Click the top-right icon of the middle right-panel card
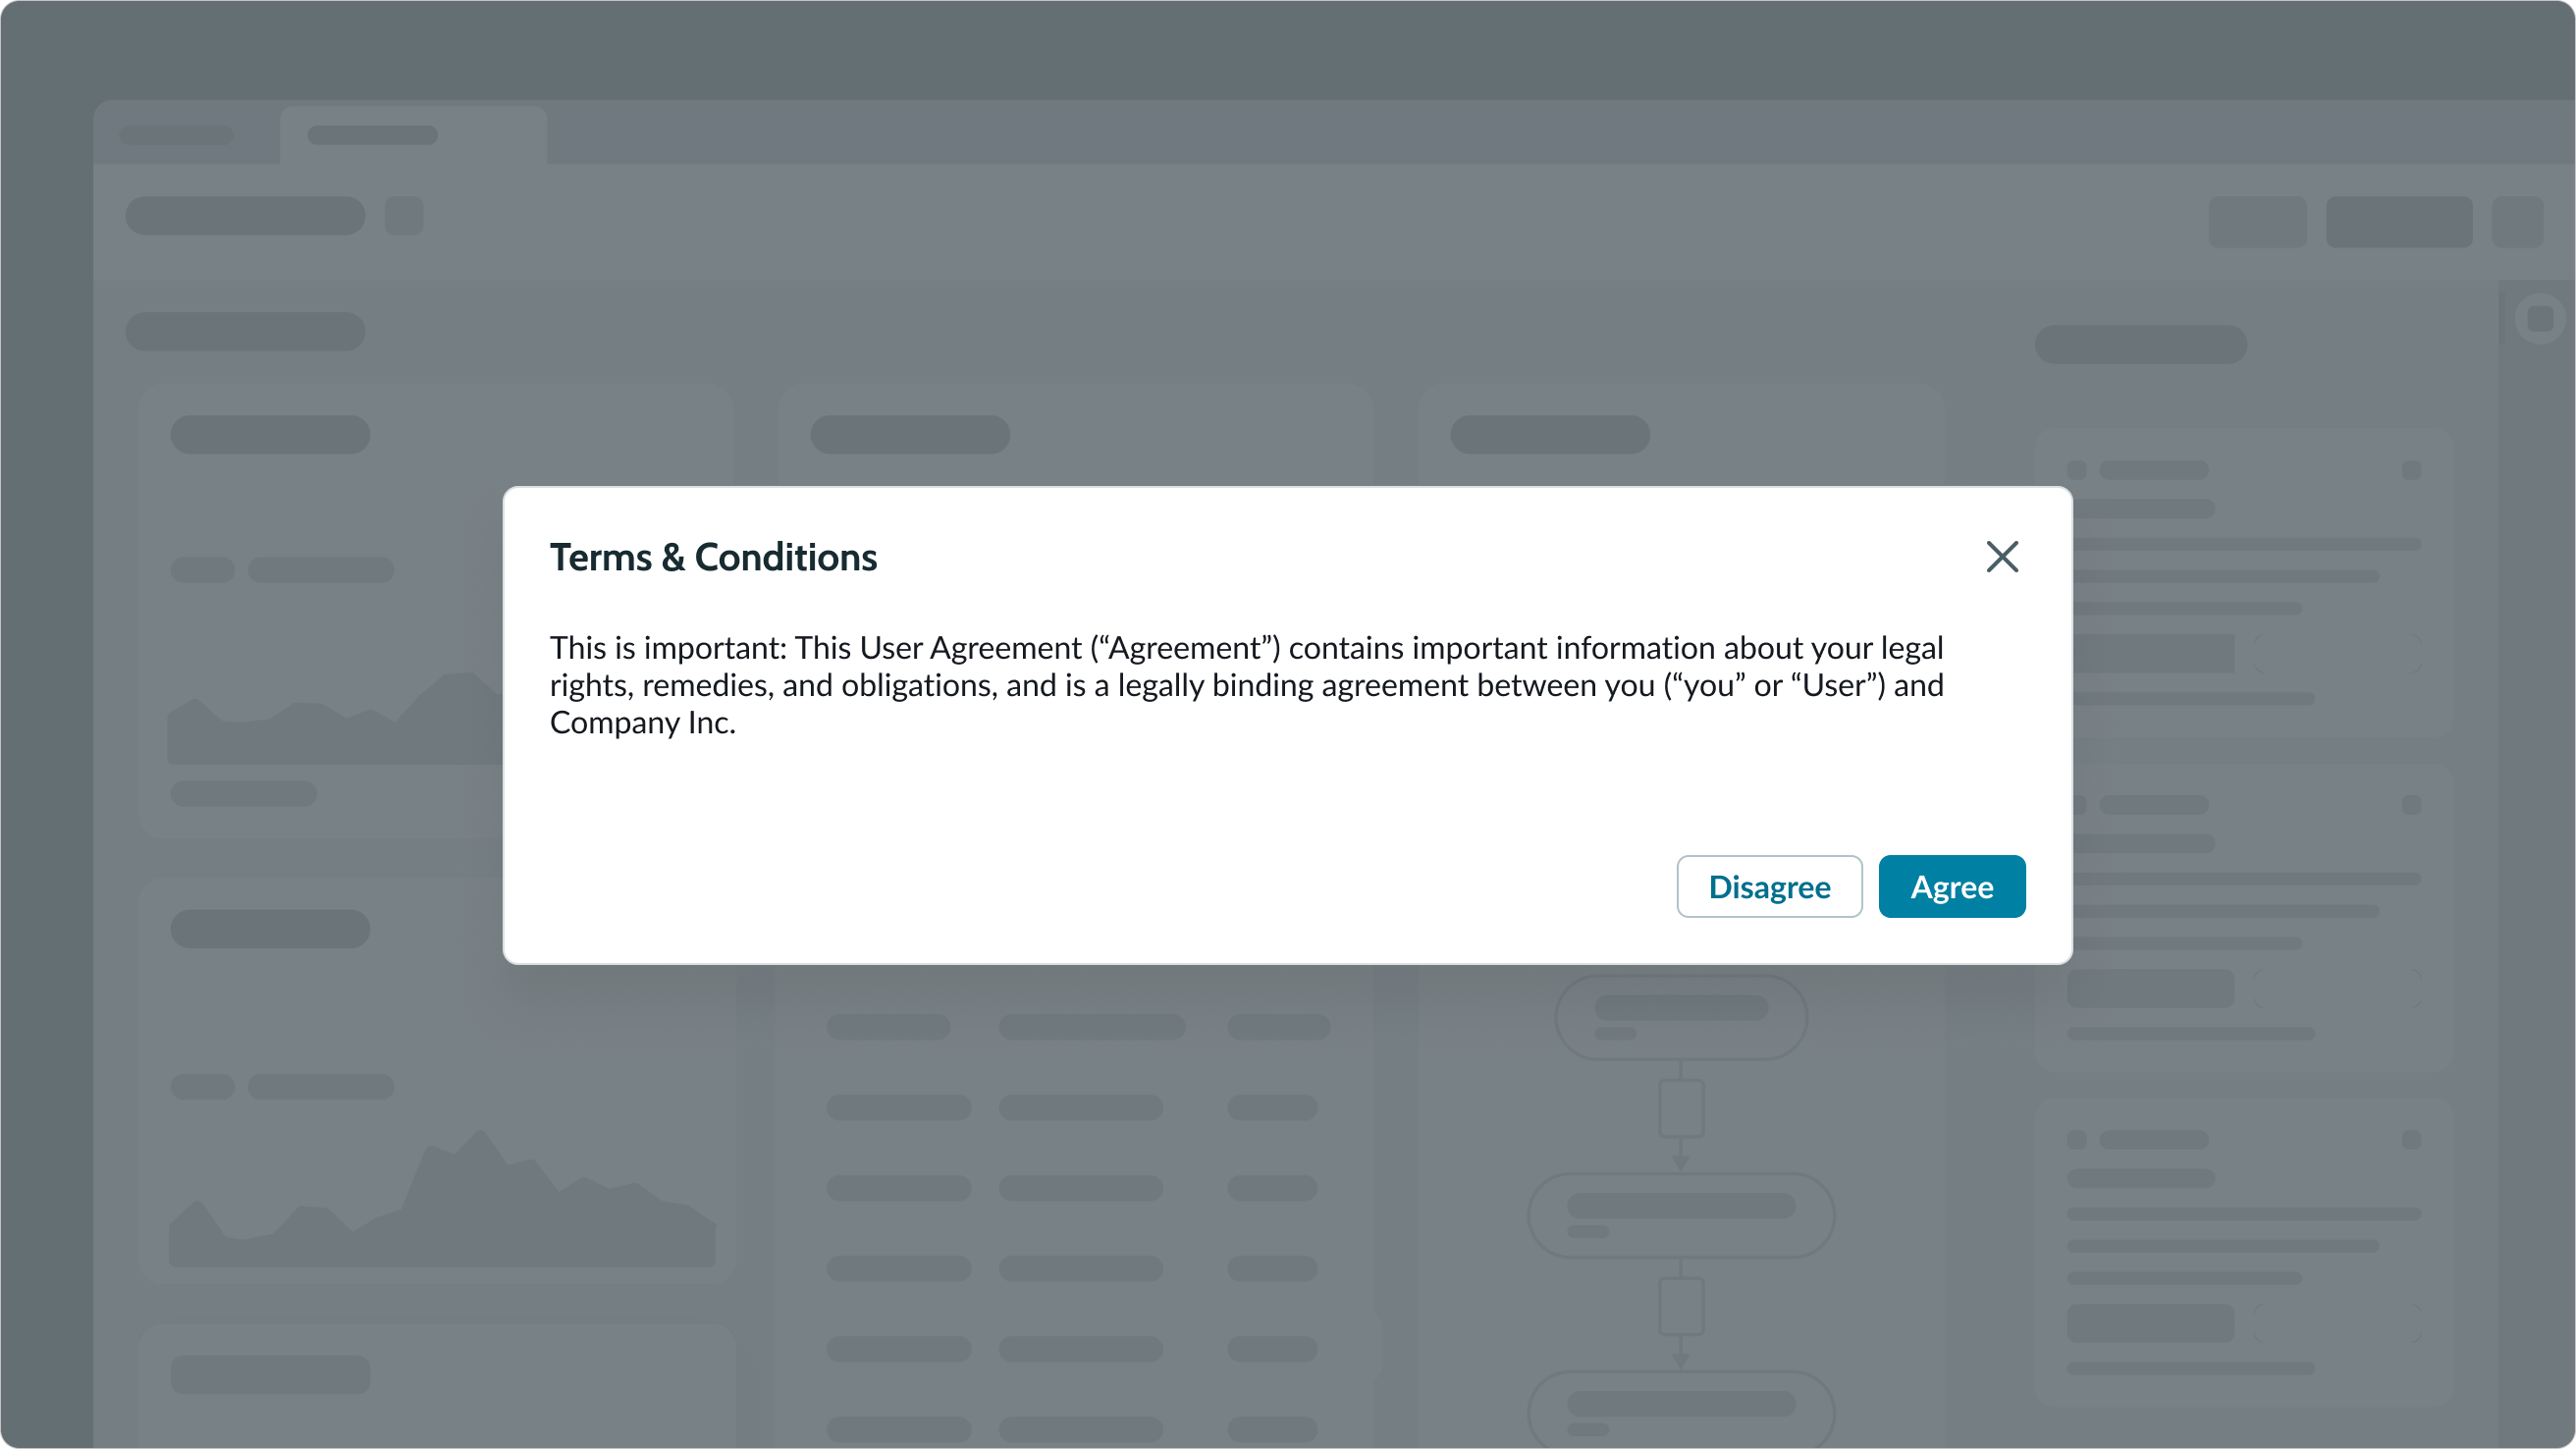Screen dimensions: 2576x1449 (2411, 805)
